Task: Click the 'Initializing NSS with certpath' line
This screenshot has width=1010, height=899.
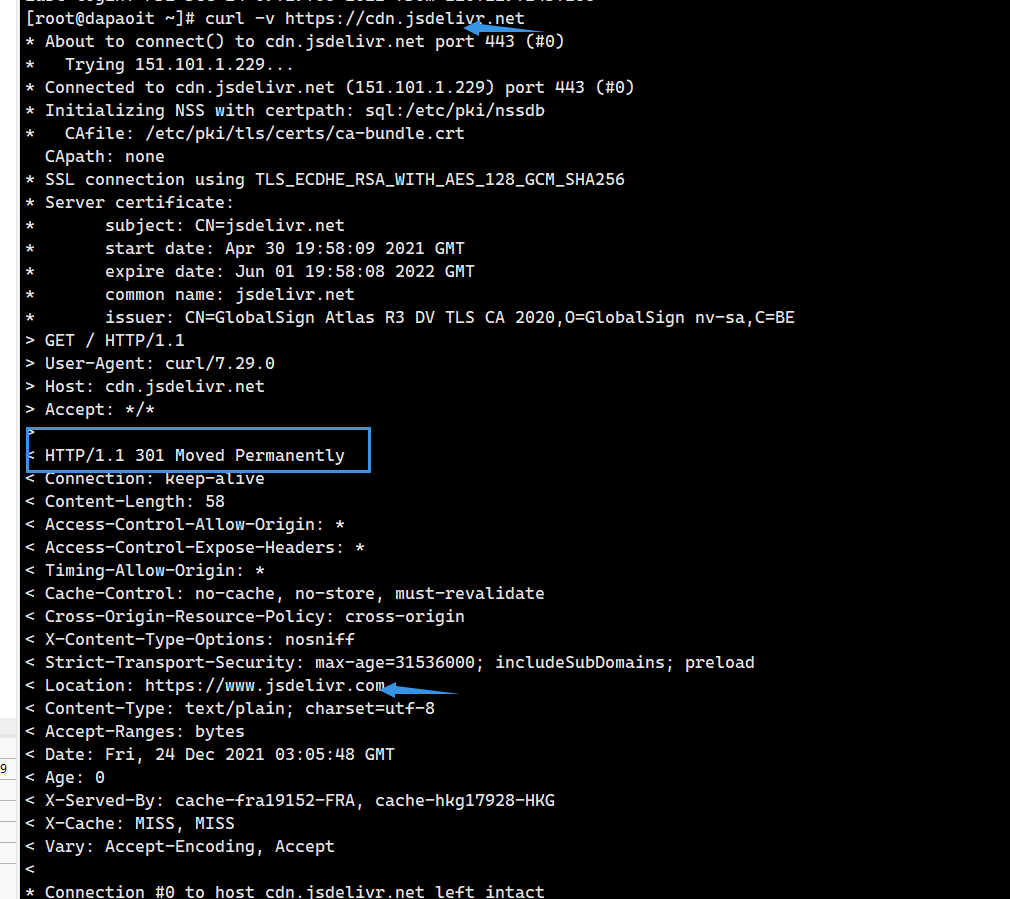Action: [285, 111]
